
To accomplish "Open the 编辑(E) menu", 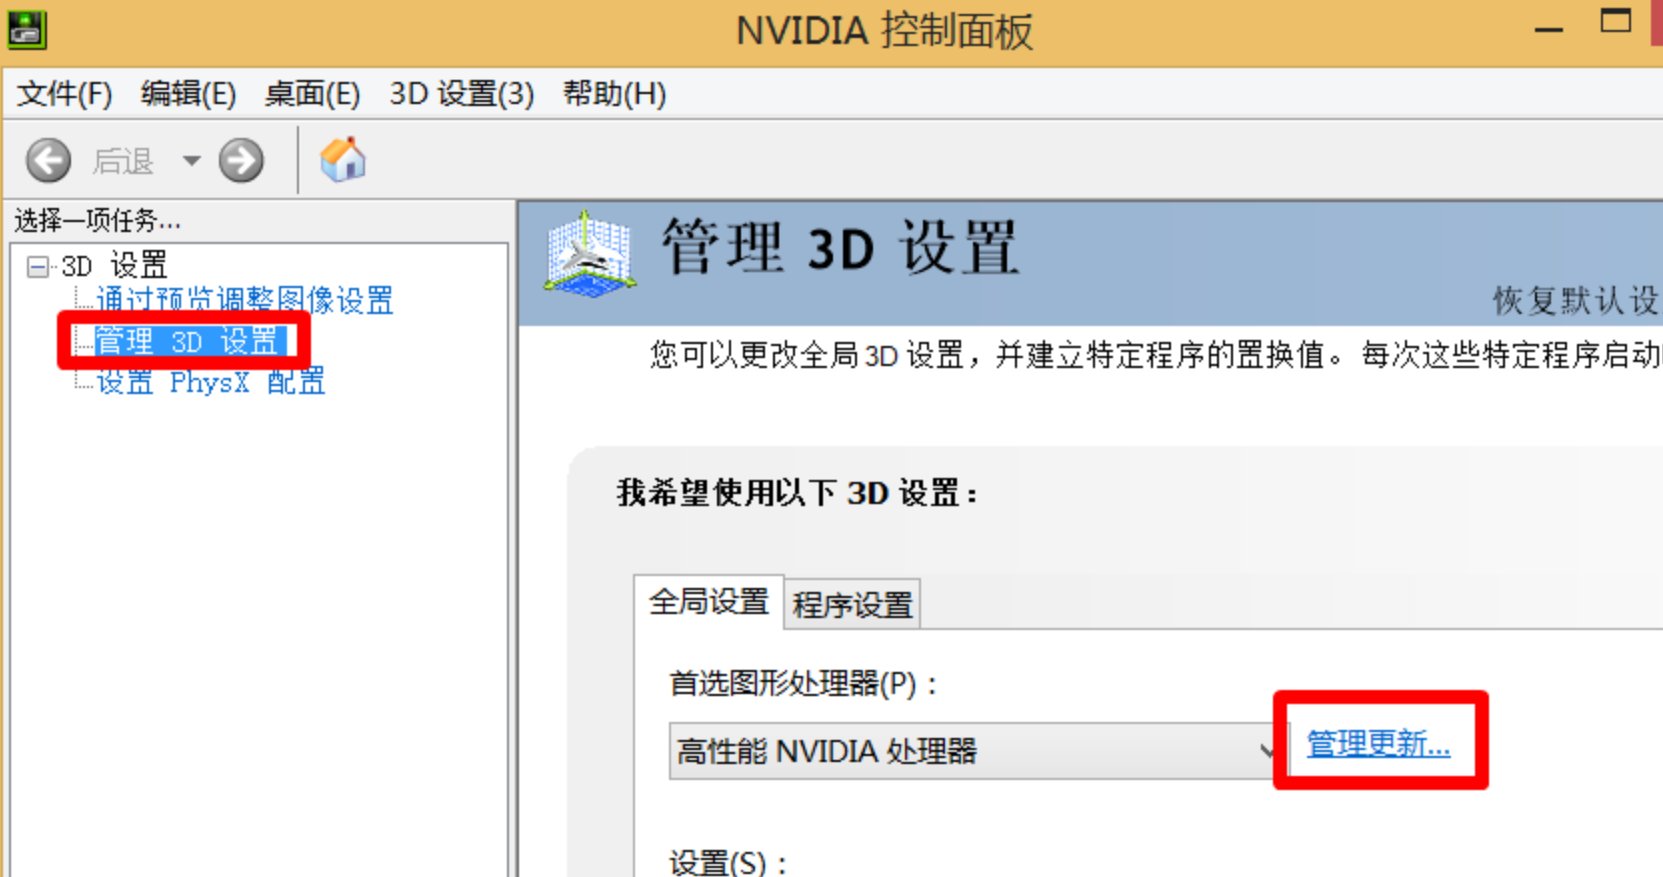I will tap(188, 94).
